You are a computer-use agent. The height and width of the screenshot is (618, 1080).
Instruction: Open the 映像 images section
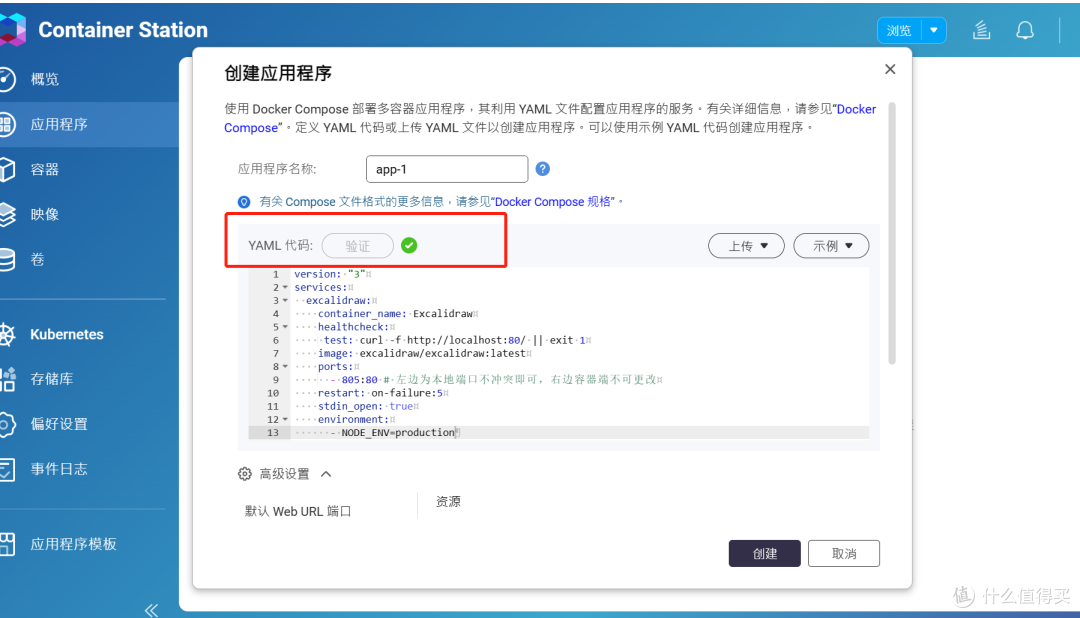click(45, 214)
